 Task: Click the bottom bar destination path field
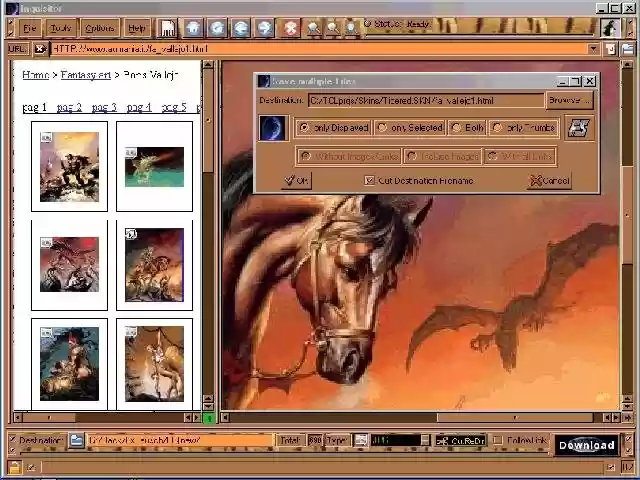pos(180,440)
